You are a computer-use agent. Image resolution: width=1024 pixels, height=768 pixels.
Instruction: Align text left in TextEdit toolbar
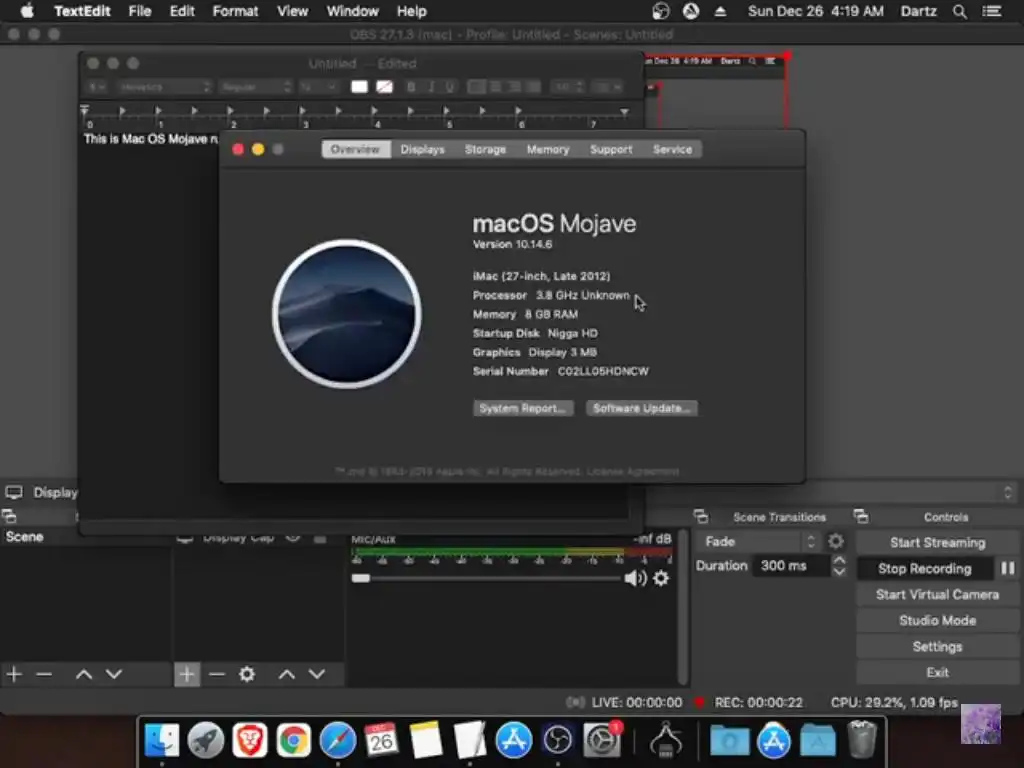(x=477, y=87)
